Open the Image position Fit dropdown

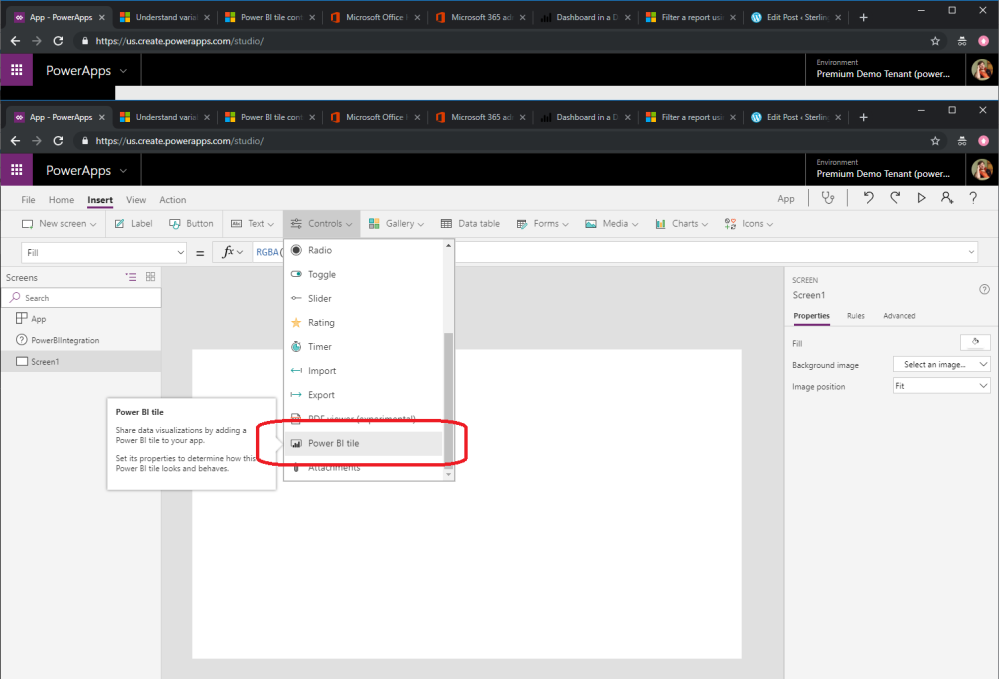click(x=941, y=386)
